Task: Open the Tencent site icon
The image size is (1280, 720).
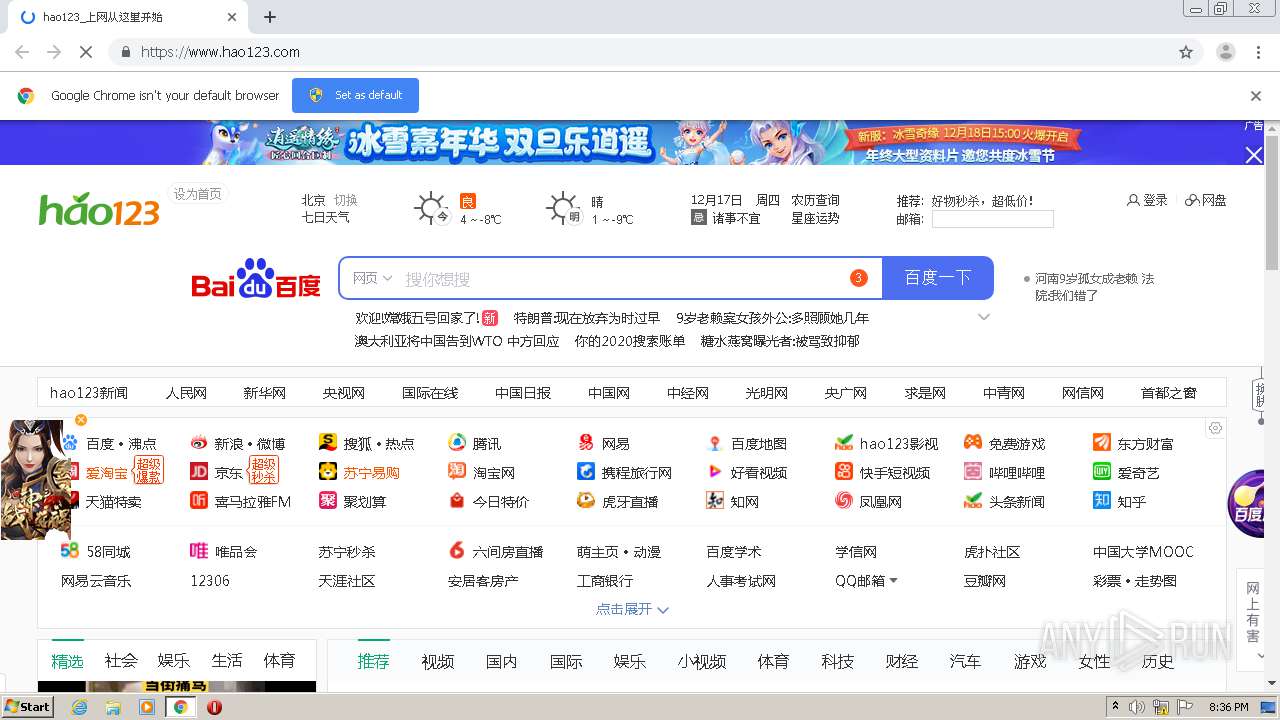Action: point(457,443)
